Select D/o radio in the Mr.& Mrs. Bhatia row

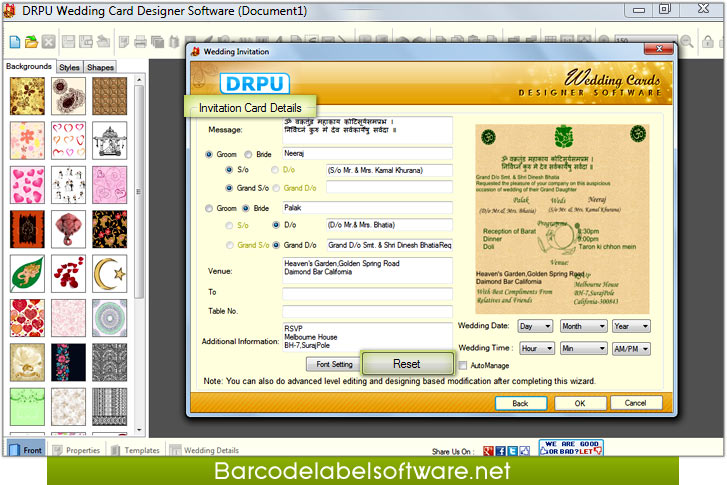point(276,225)
